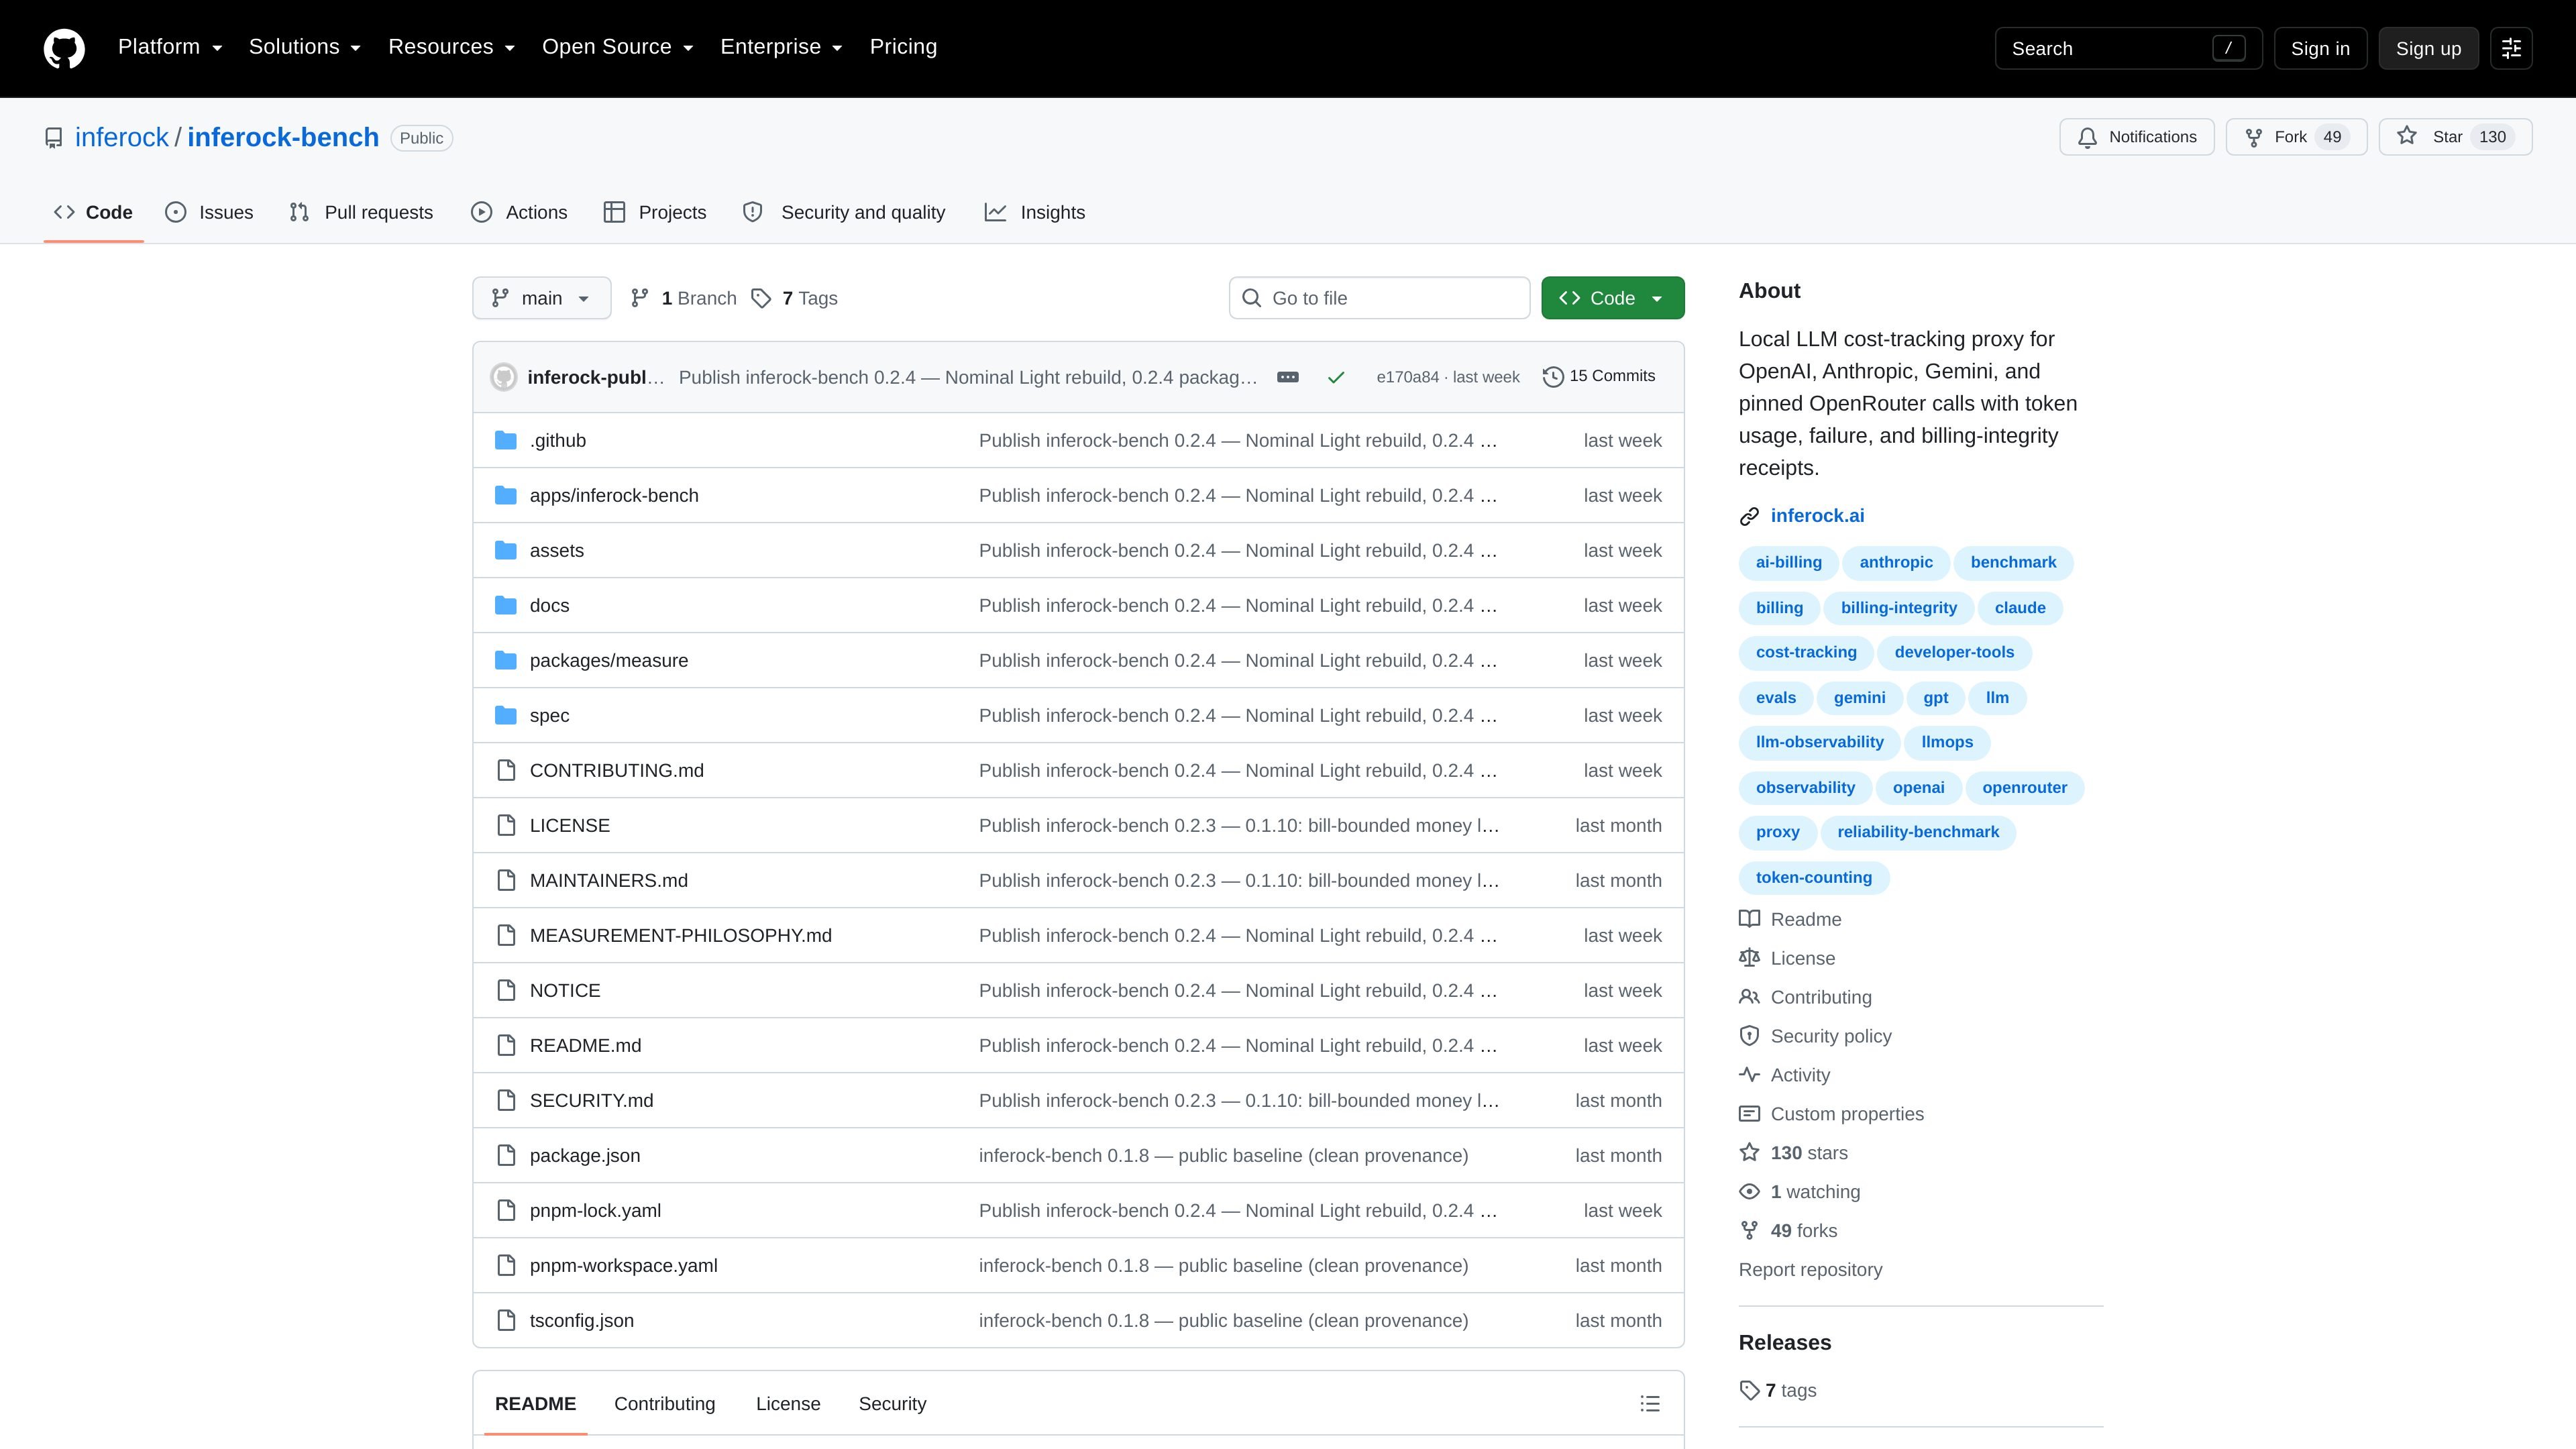Viewport: 2576px width, 1449px height.
Task: Click the docs folder icon
Action: (506, 606)
